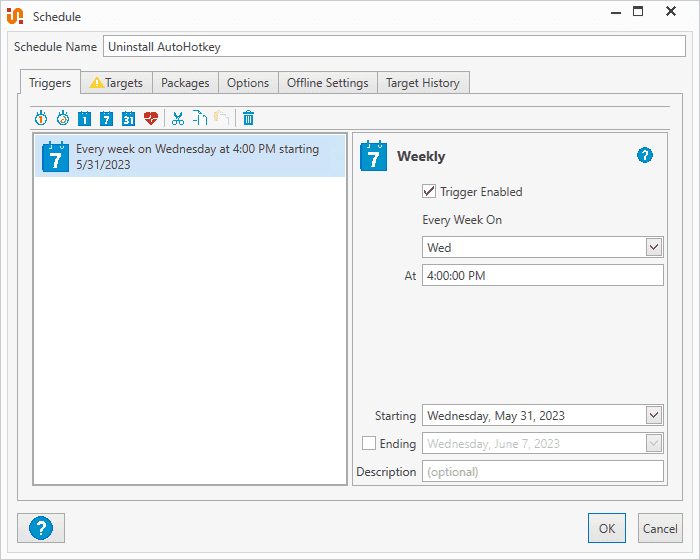The width and height of the screenshot is (700, 560).
Task: Go to the Offline Settings tab
Action: point(328,83)
